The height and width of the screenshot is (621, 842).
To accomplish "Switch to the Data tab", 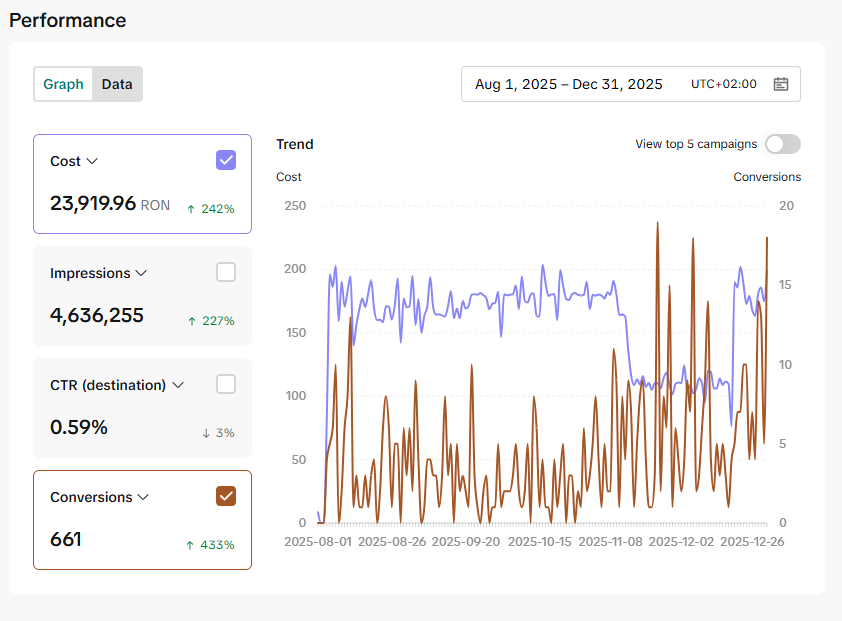I will (117, 84).
